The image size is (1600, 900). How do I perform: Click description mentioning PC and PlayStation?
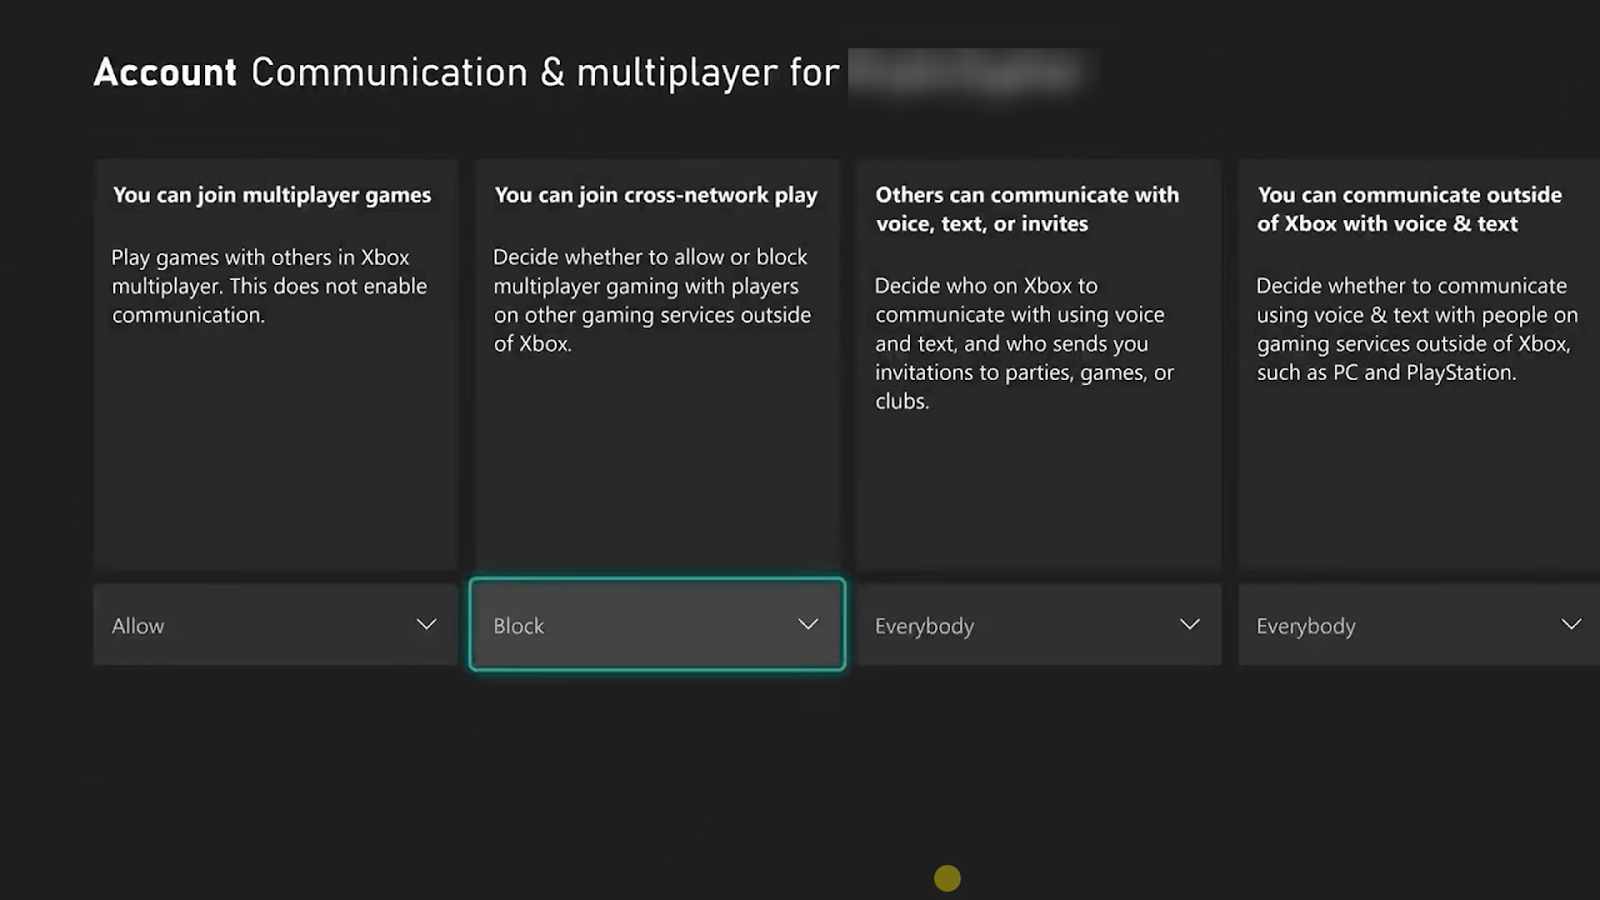pyautogui.click(x=1417, y=329)
